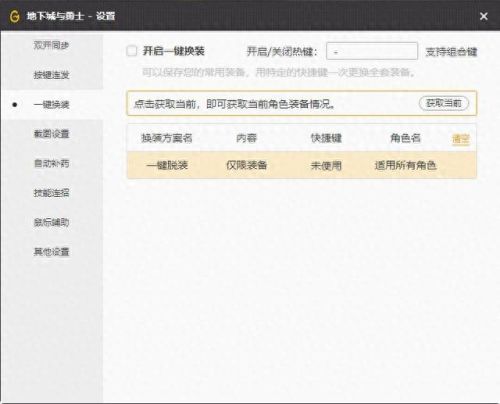Click the 内容 column header
500x404 pixels.
pos(246,138)
